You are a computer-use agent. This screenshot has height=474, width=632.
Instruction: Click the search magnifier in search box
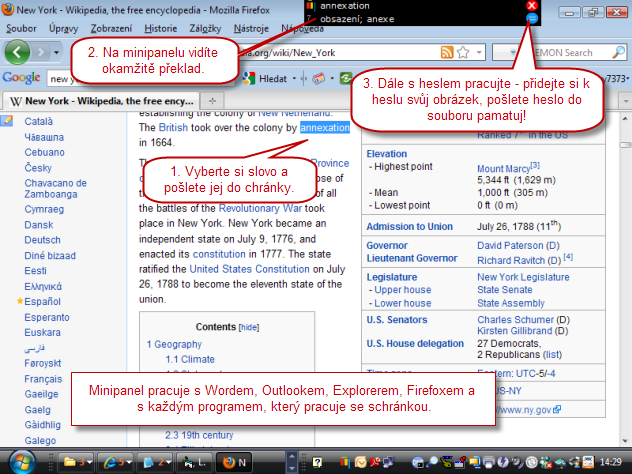619,52
